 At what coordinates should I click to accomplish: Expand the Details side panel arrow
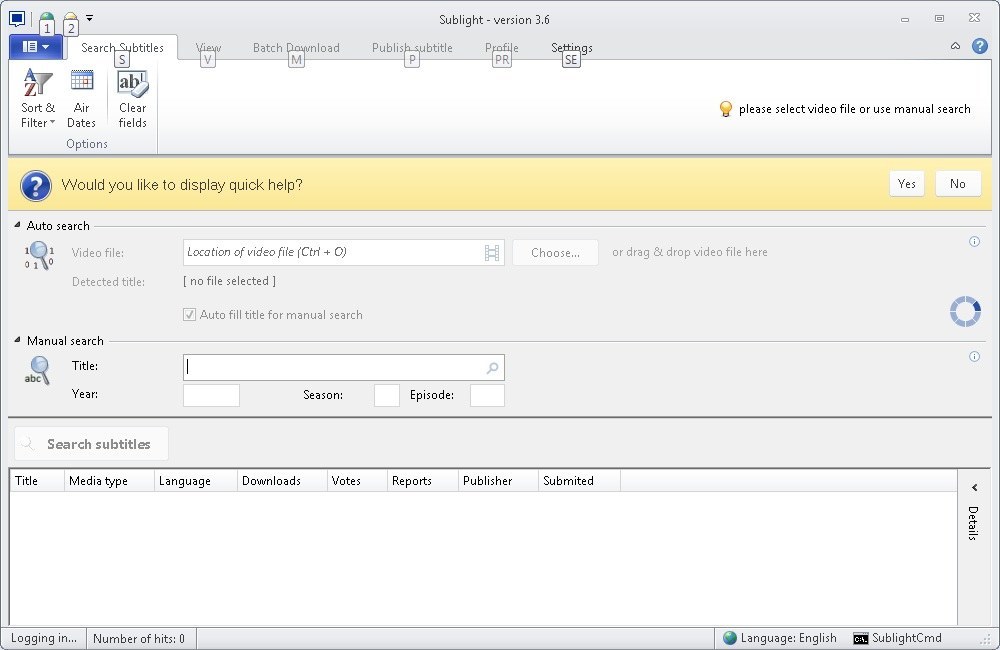click(x=974, y=487)
